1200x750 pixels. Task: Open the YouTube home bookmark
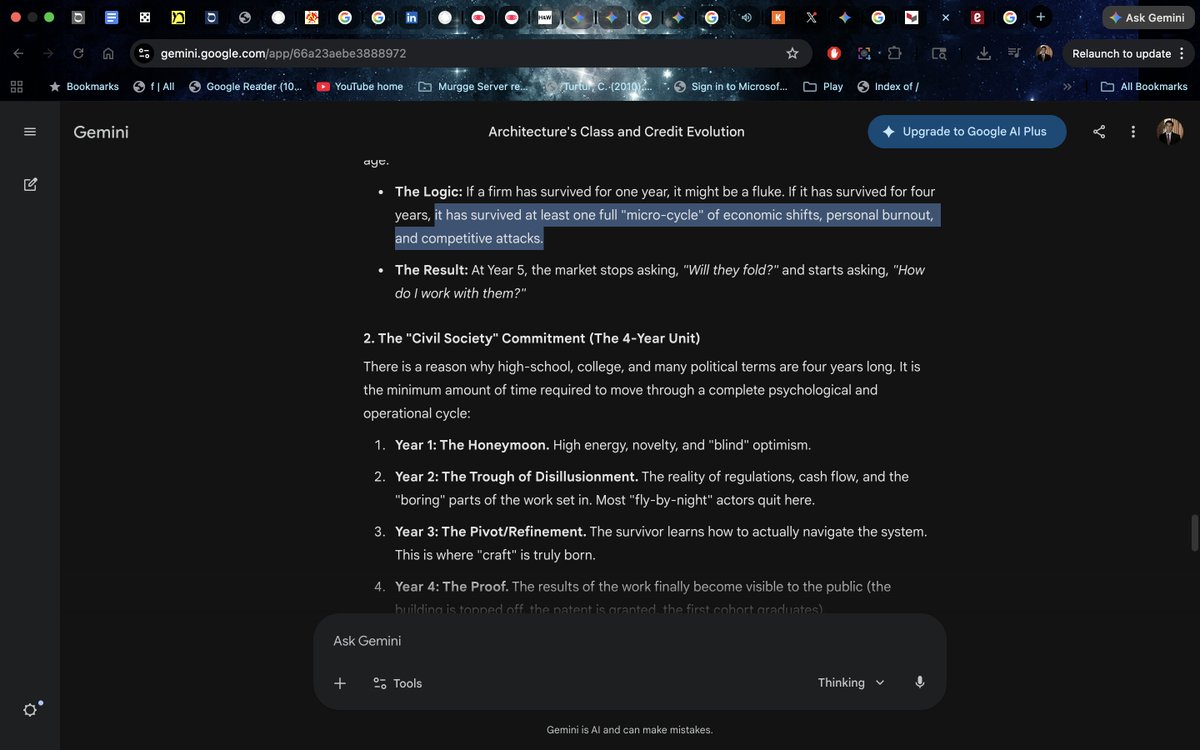[360, 87]
